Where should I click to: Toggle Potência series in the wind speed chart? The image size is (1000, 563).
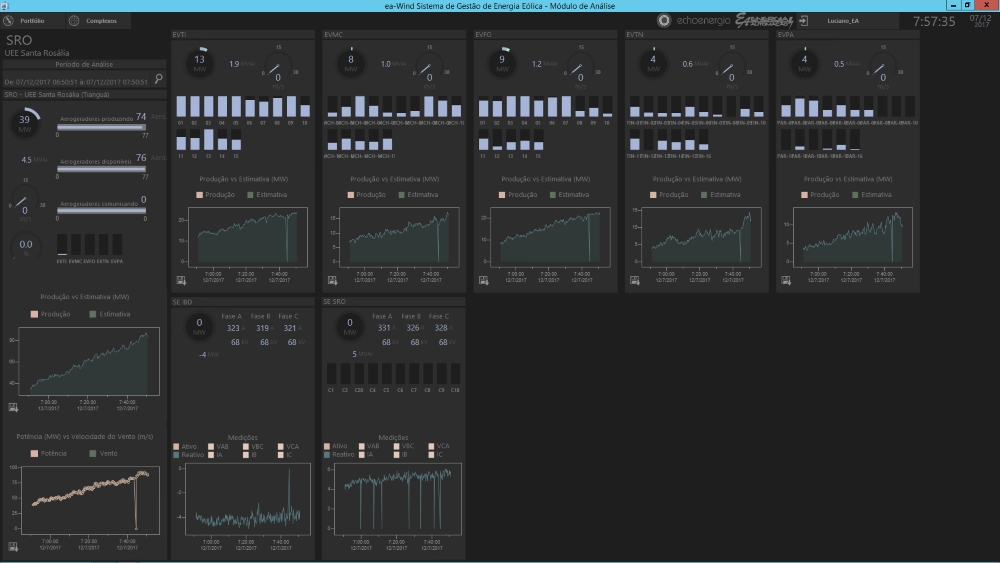48,453
